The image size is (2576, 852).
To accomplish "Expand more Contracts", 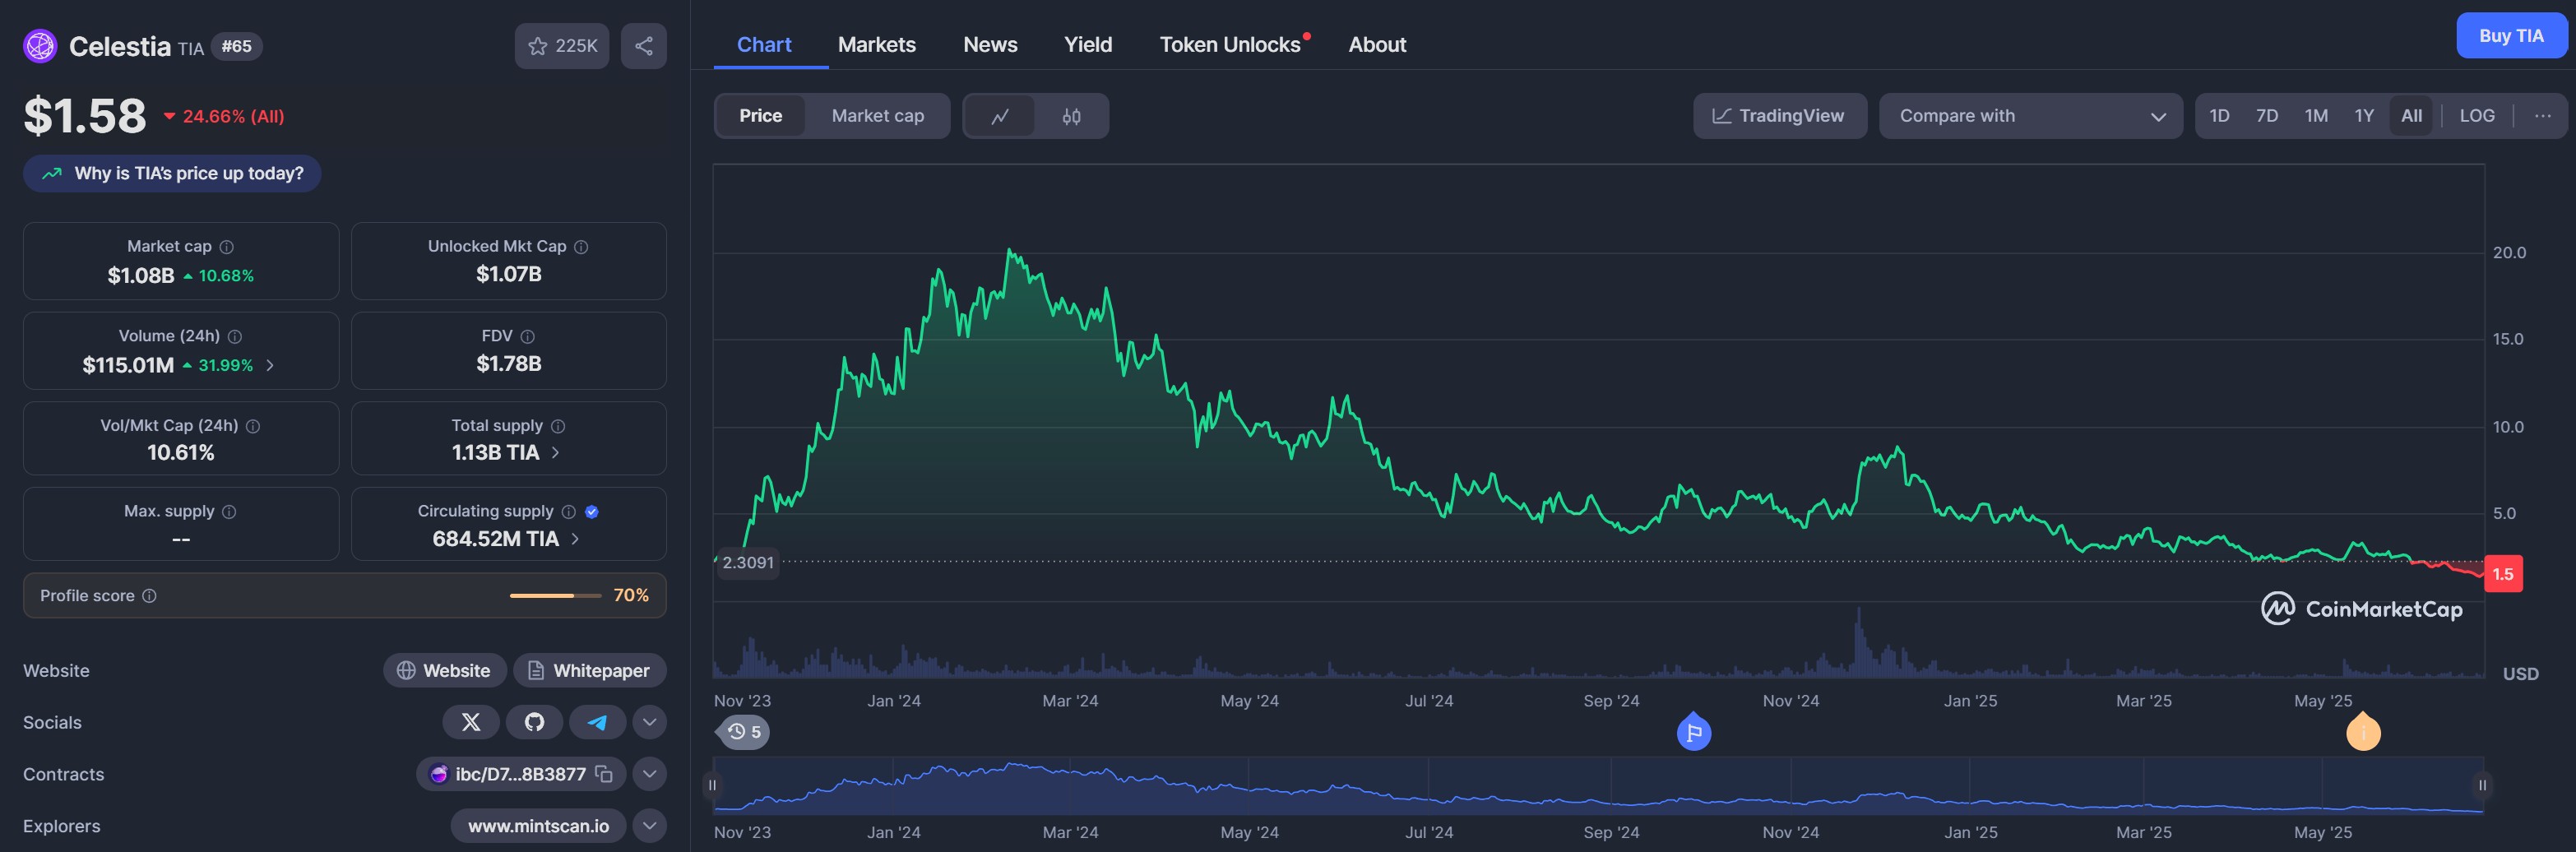I will pyautogui.click(x=649, y=774).
